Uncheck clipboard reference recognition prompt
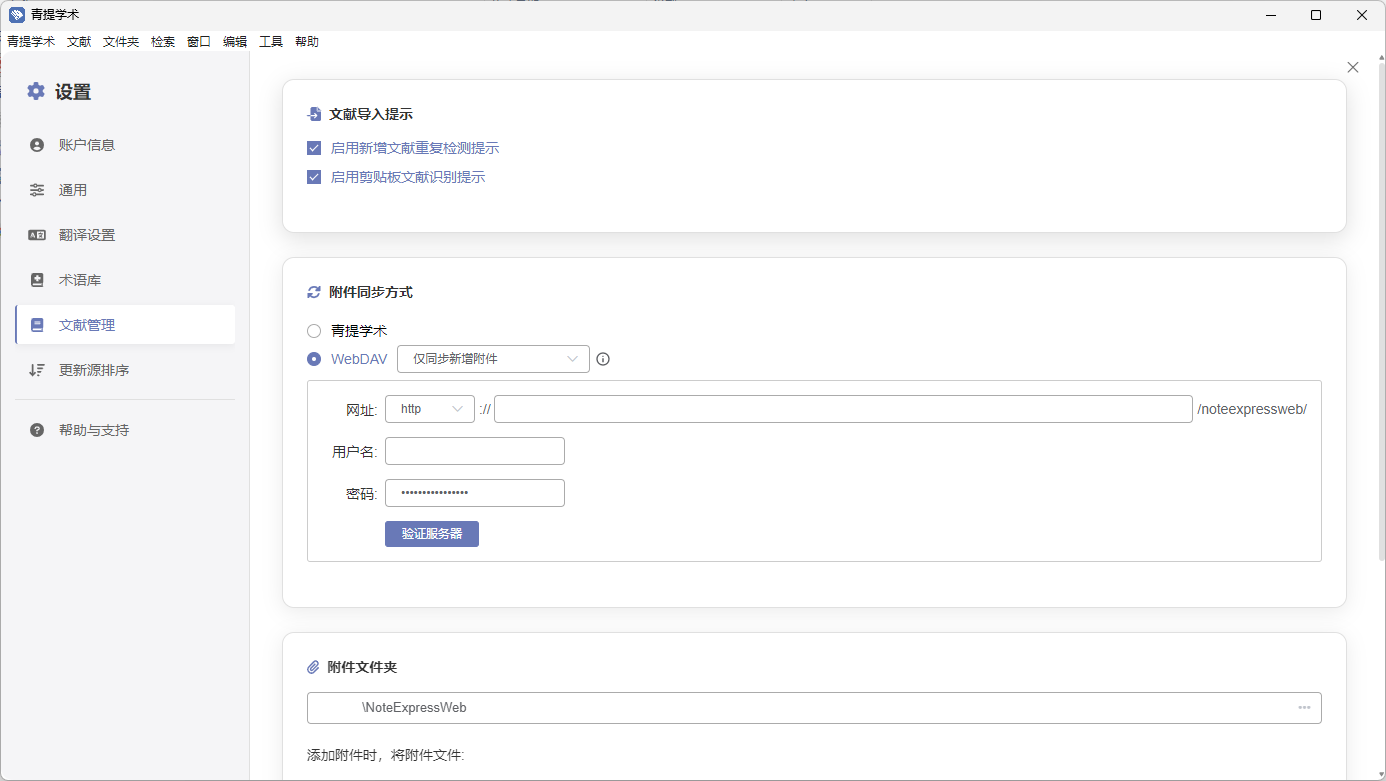This screenshot has height=781, width=1386. pyautogui.click(x=314, y=177)
